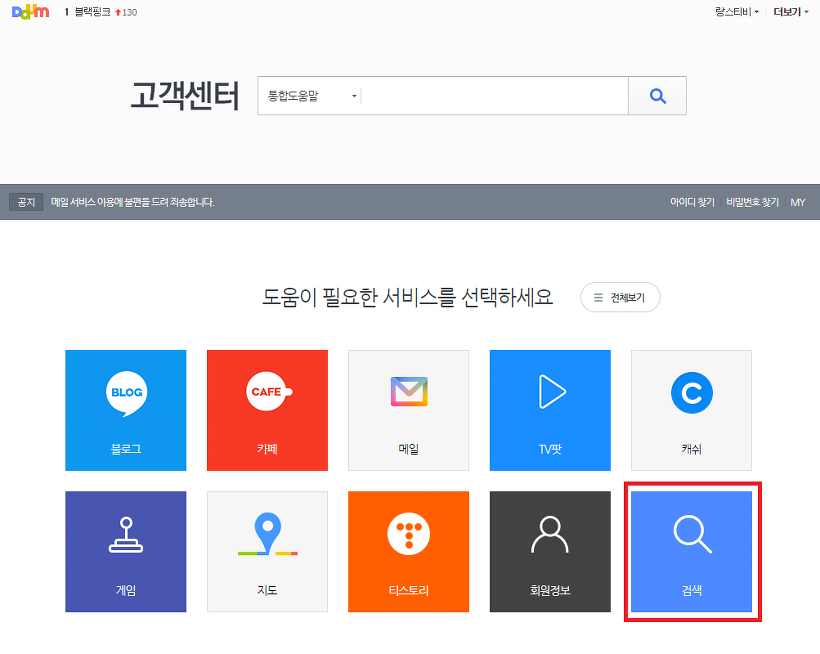Image resolution: width=820 pixels, height=654 pixels.
Task: Open the Cafe service tile
Action: [267, 410]
